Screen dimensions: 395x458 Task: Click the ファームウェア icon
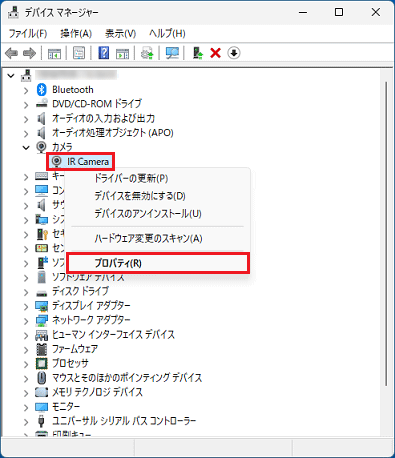(41, 349)
